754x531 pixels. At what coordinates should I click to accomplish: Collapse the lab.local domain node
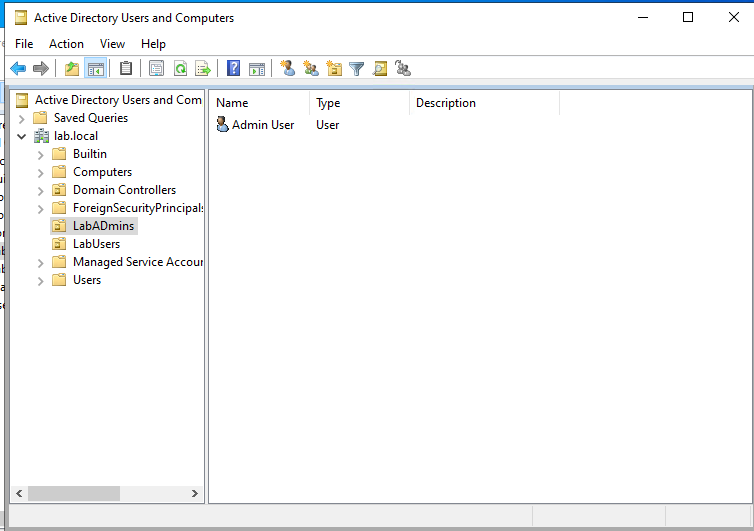[x=22, y=136]
